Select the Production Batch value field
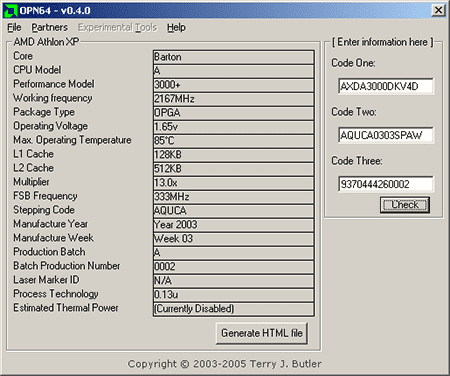The width and height of the screenshot is (450, 376). [234, 253]
